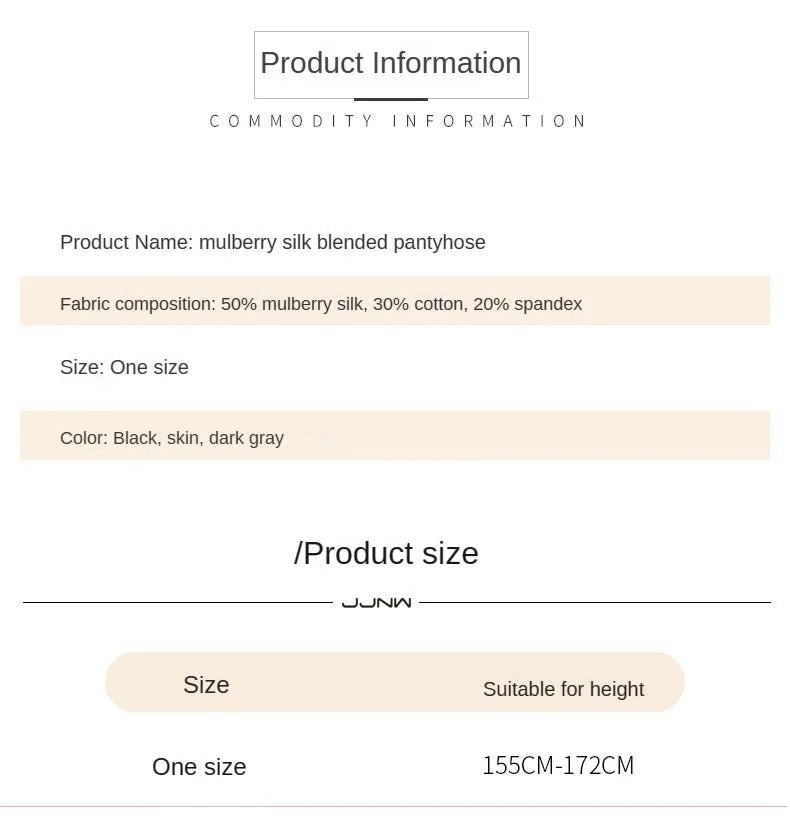The width and height of the screenshot is (790, 828).
Task: Click the Size column header
Action: click(x=206, y=685)
